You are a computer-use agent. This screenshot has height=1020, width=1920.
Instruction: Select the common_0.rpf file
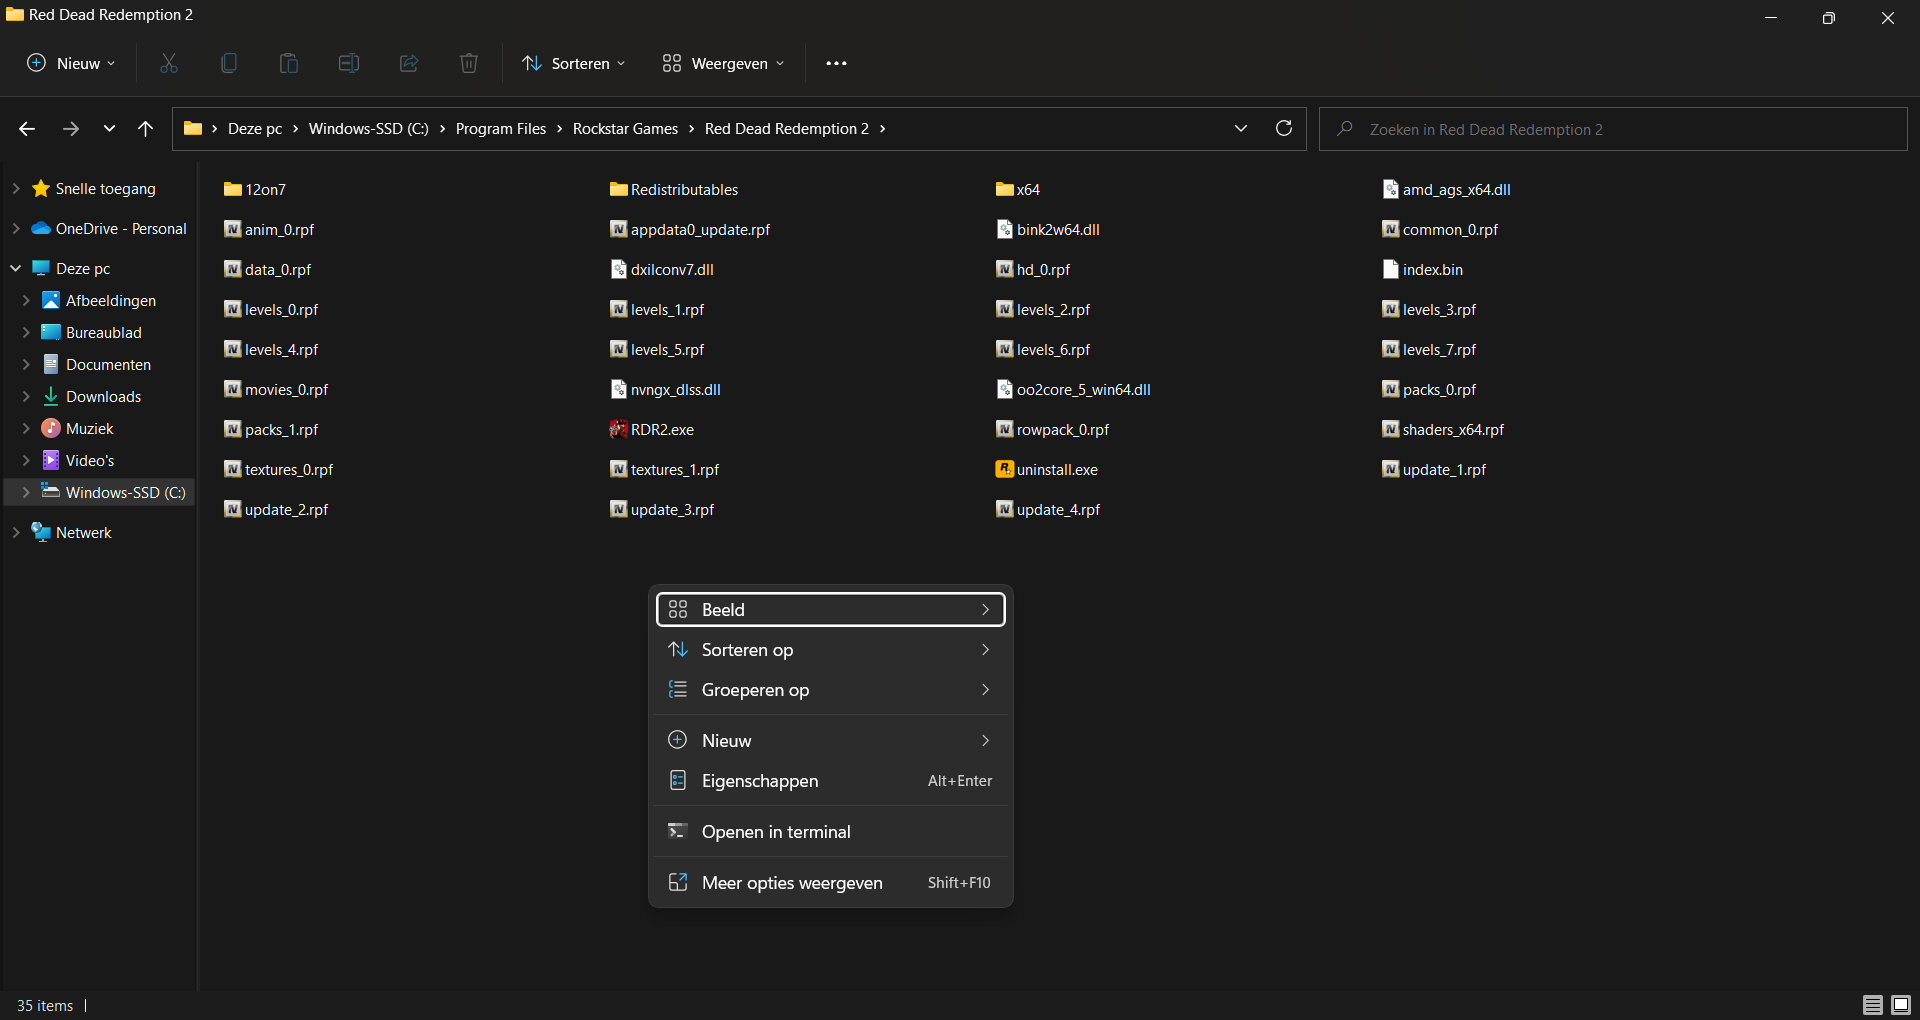point(1440,229)
